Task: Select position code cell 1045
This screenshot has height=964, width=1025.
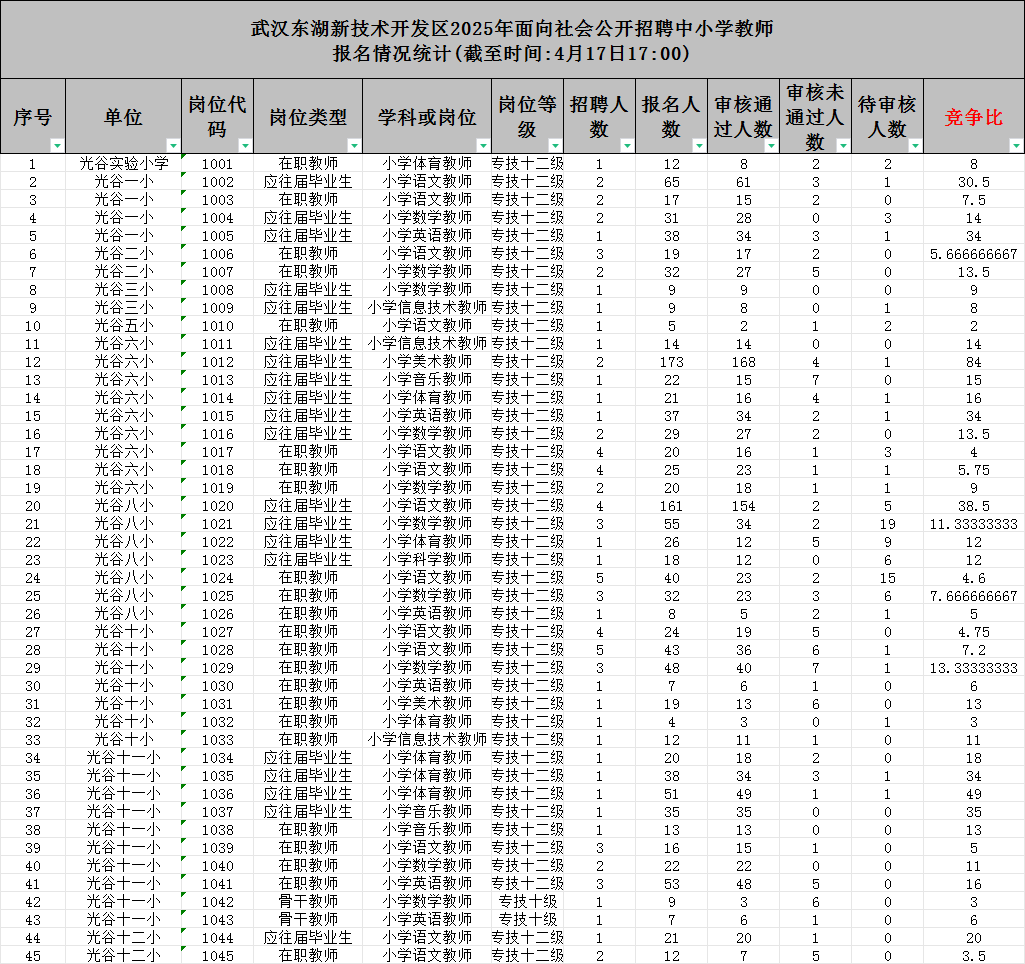Action: coord(218,956)
